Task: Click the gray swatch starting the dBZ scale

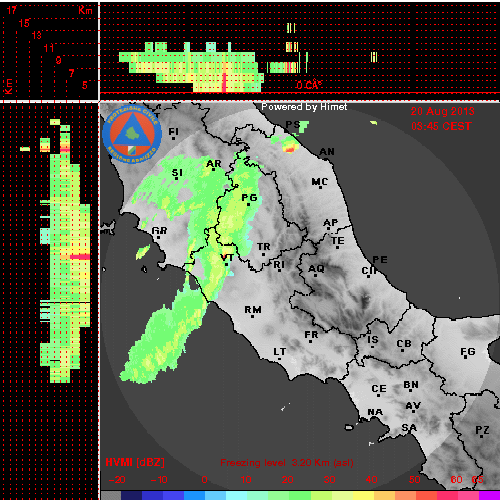Action: pyautogui.click(x=111, y=495)
